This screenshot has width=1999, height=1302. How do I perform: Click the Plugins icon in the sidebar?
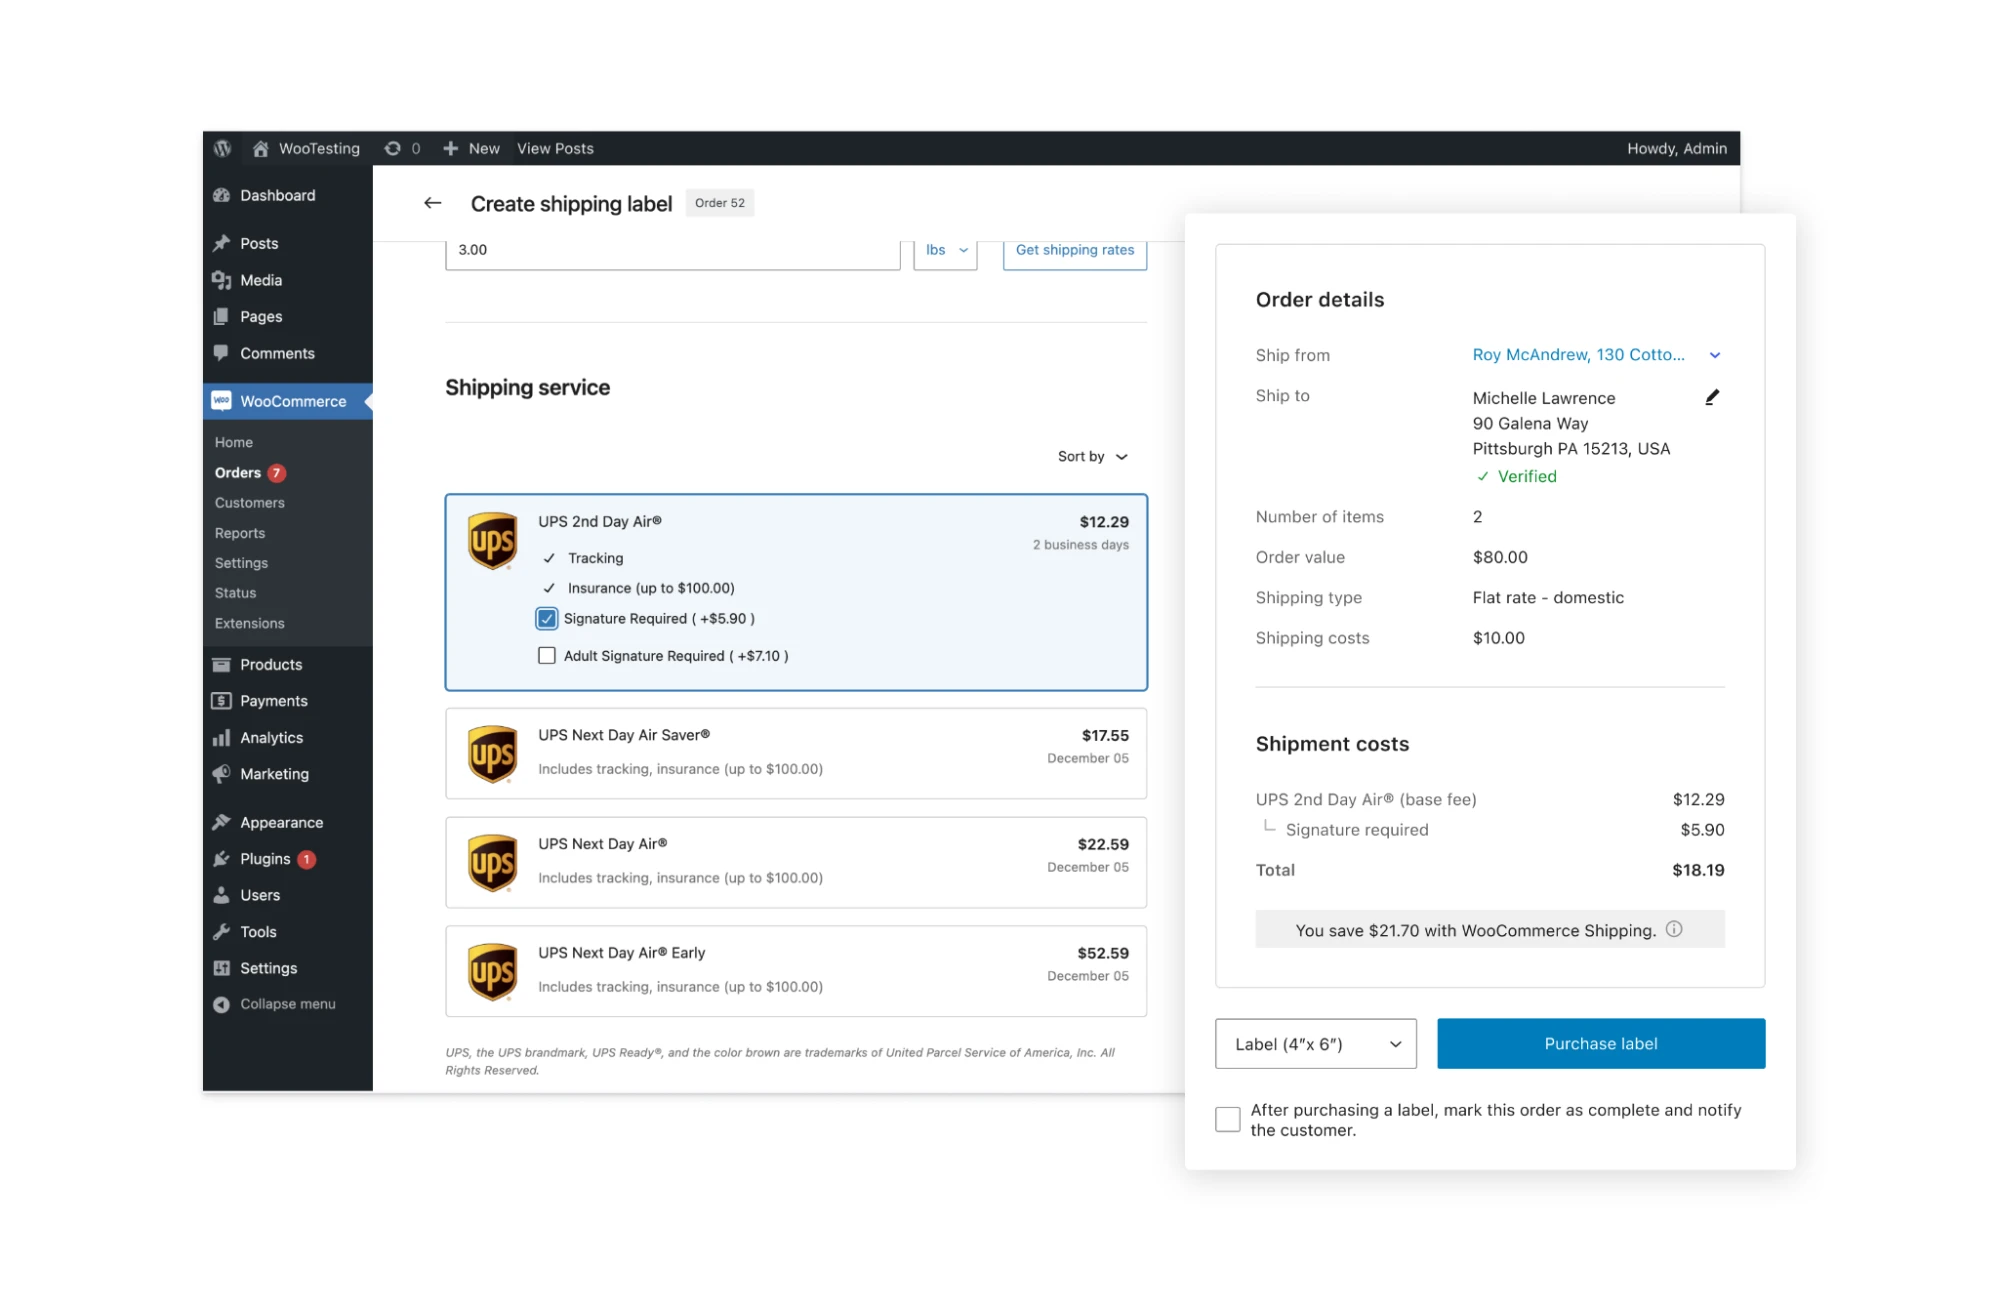222,858
